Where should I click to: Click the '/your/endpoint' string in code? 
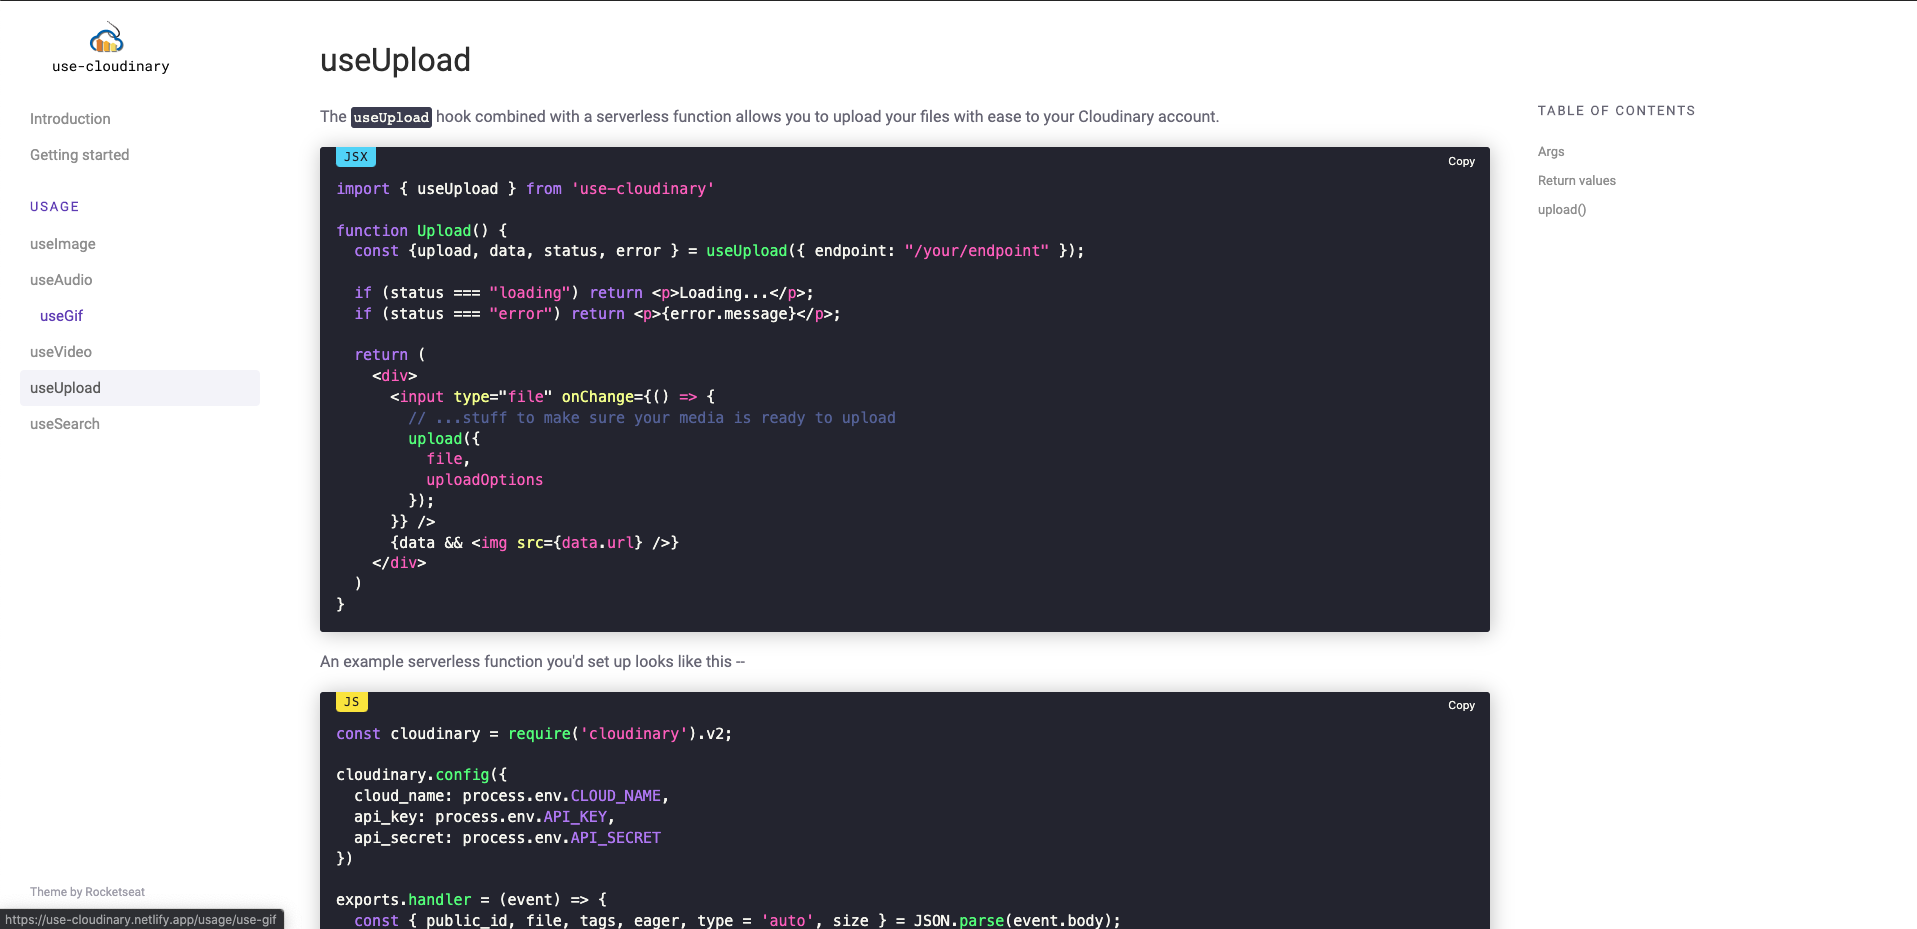click(x=977, y=251)
